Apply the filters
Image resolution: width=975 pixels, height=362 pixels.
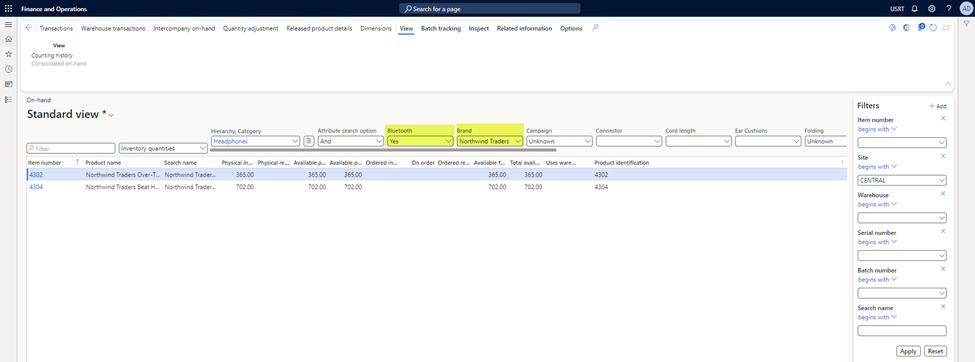908,351
